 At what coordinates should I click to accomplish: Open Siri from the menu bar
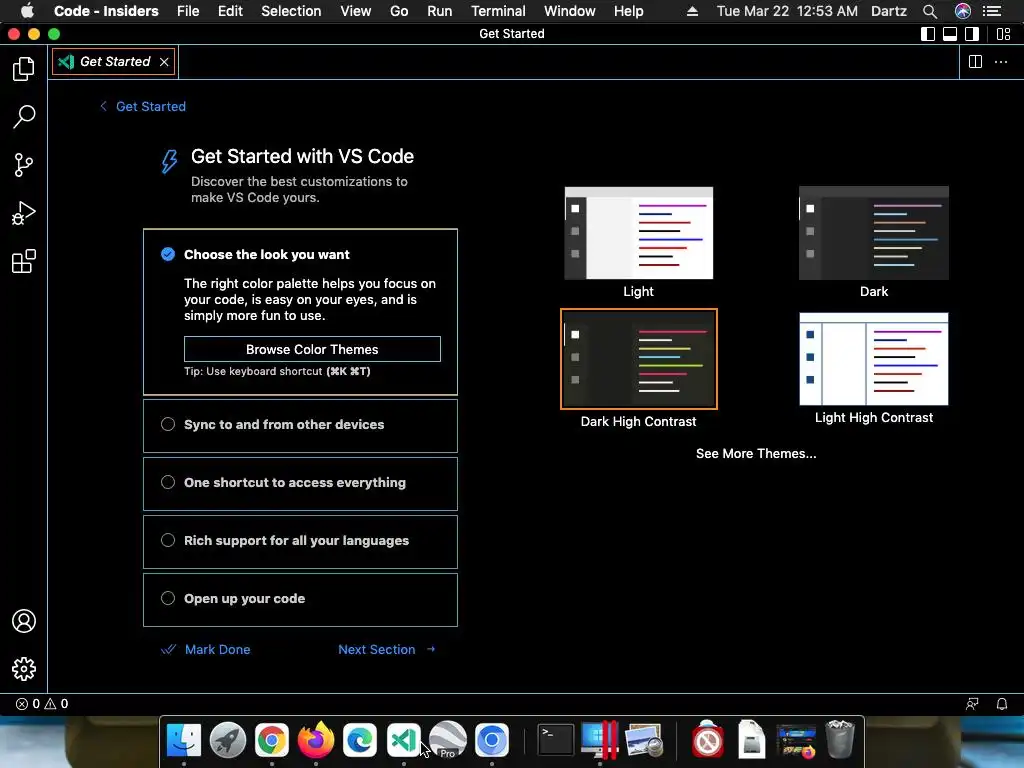point(963,11)
